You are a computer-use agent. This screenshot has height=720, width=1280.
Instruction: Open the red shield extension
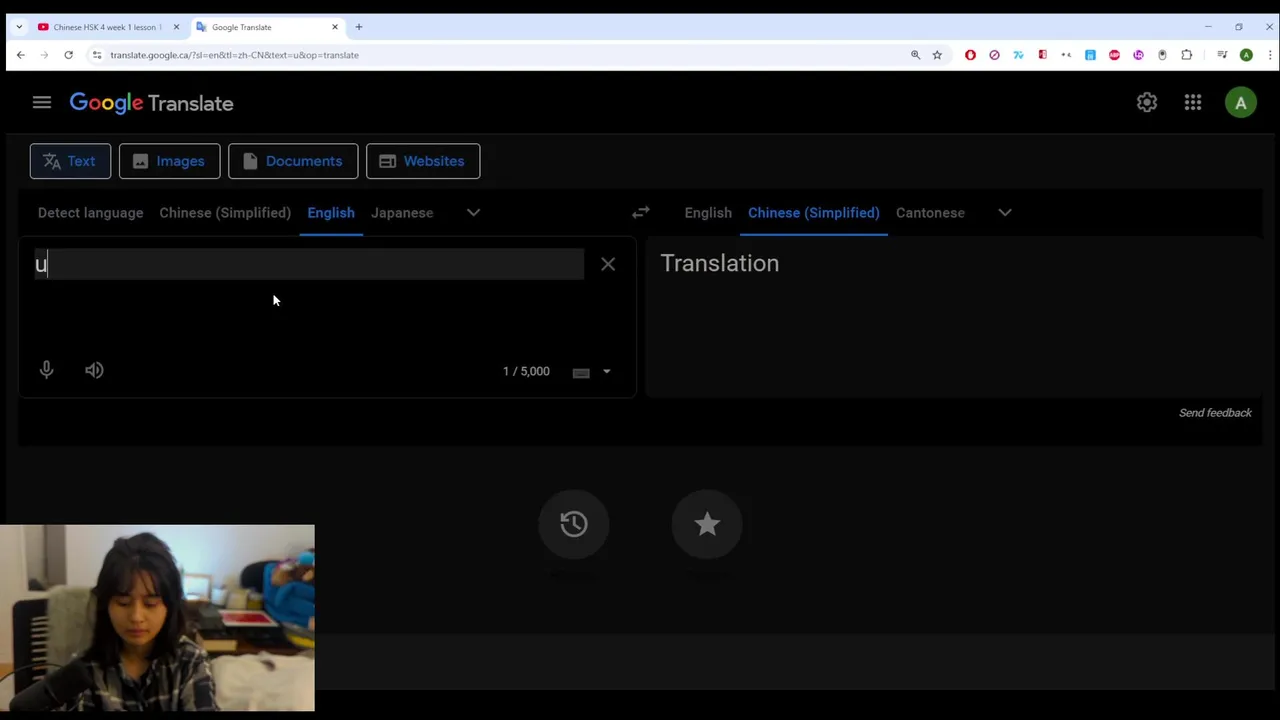(x=970, y=55)
